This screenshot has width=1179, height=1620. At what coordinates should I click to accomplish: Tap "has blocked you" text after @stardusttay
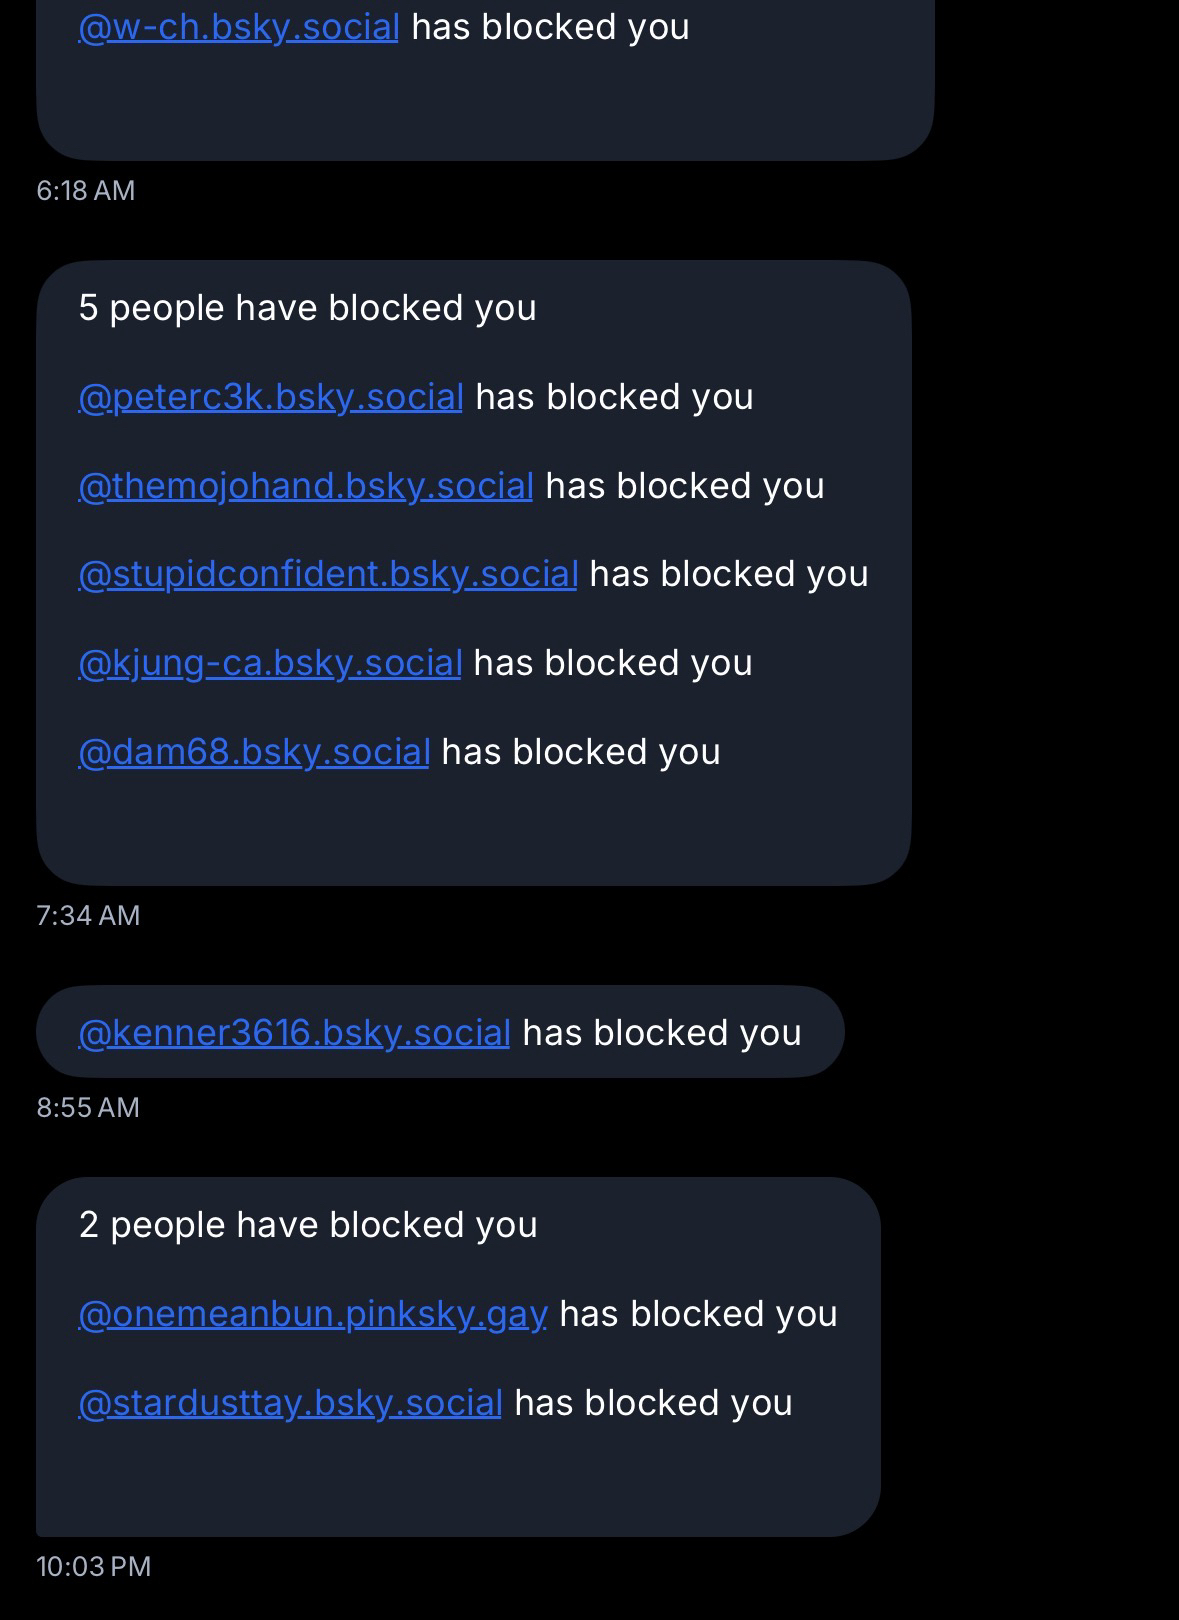tap(653, 1403)
